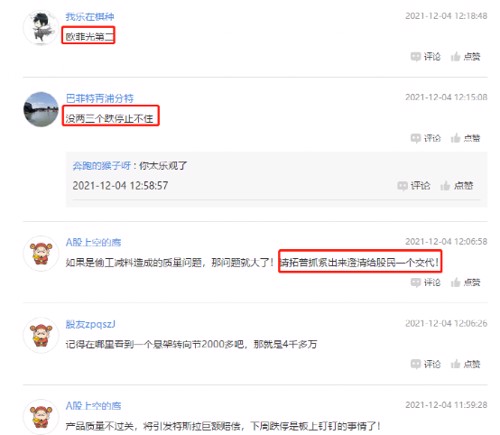
Task: Click comment icon on 股友zpqszJ's post
Action: coord(425,364)
